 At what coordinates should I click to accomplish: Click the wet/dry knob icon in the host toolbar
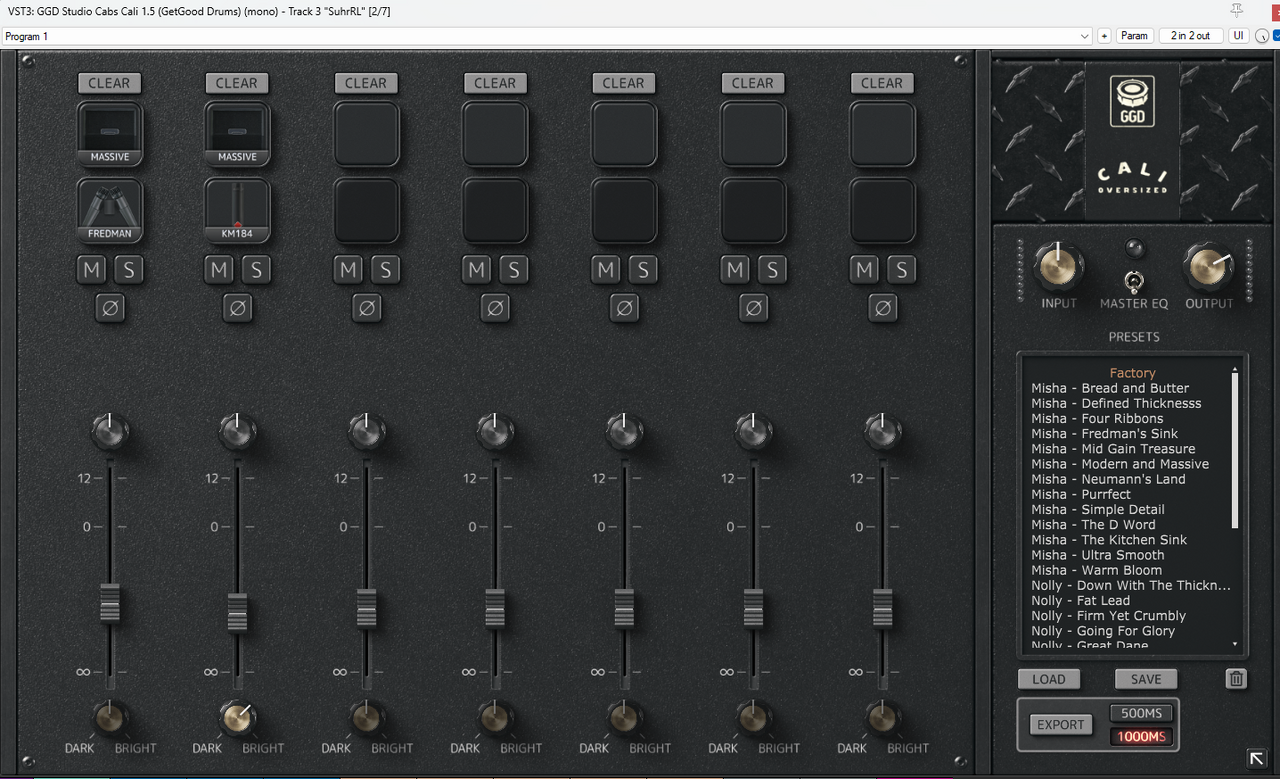pyautogui.click(x=1262, y=36)
